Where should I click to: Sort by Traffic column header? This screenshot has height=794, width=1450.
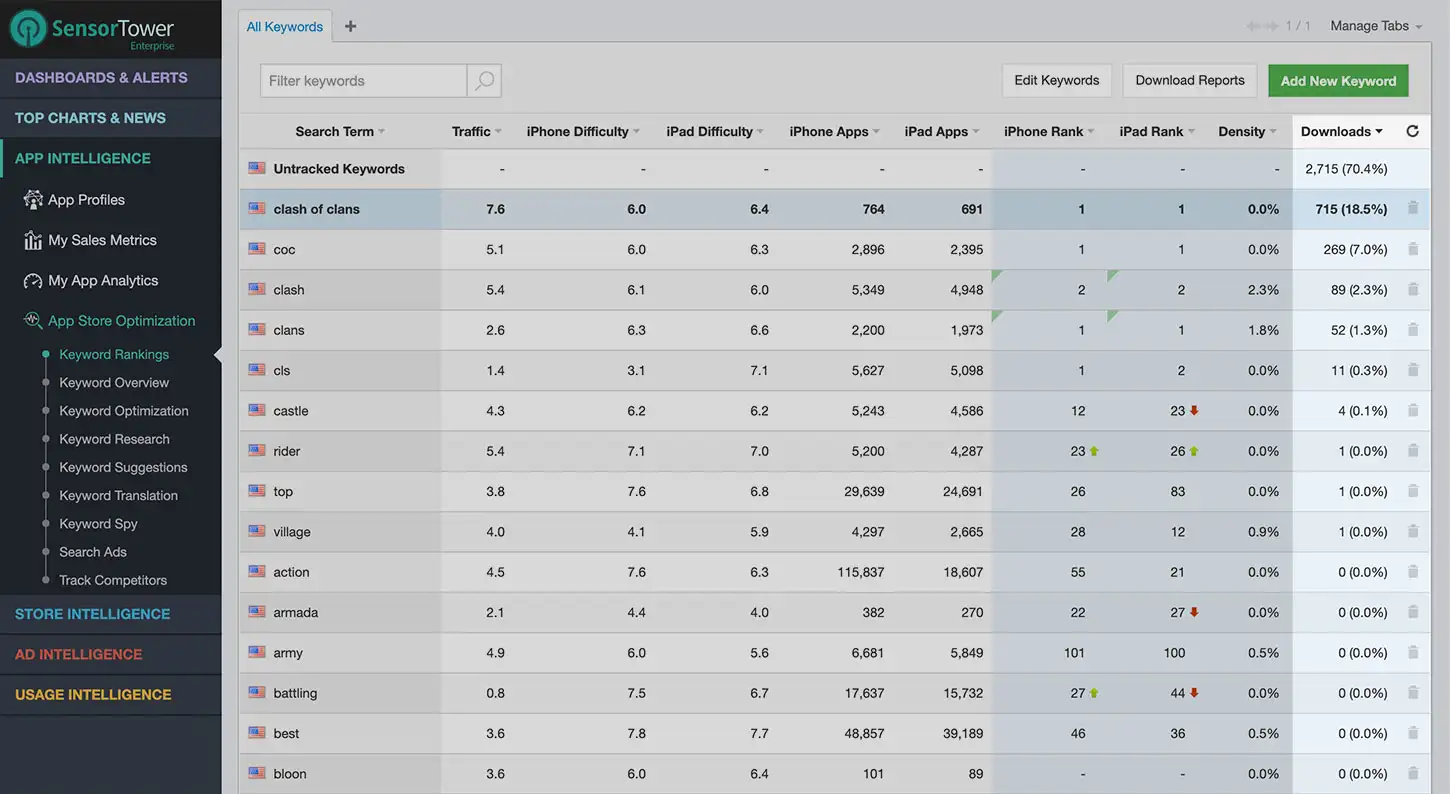coord(477,131)
